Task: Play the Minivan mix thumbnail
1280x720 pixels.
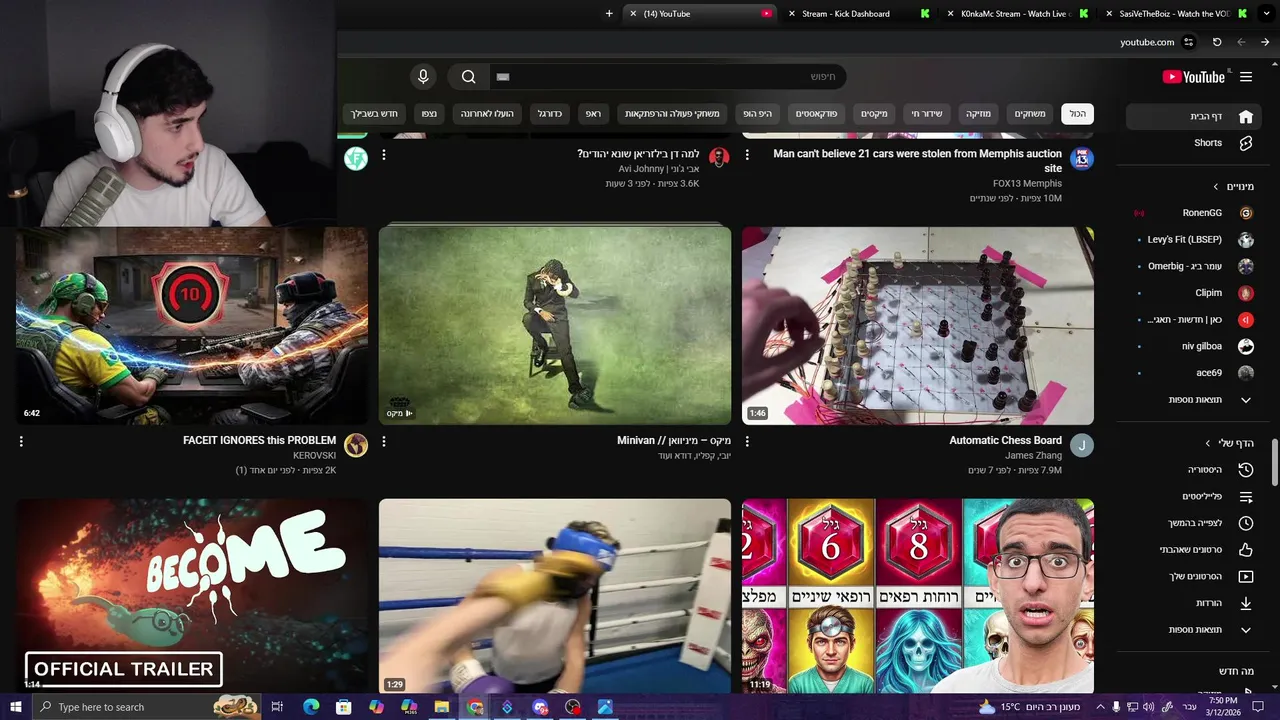Action: point(555,326)
